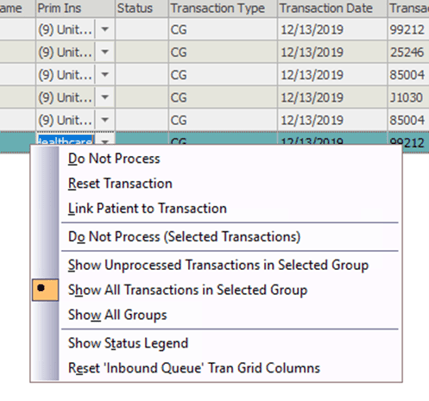The width and height of the screenshot is (429, 401).
Task: Open Prim Ins dropdown in J1030 row
Action: [105, 97]
